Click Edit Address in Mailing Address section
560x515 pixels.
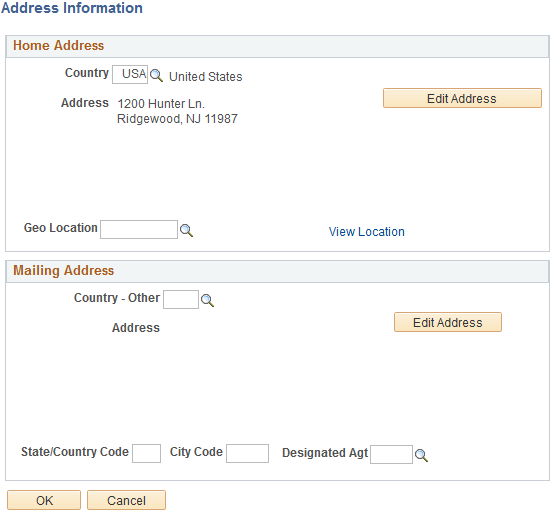pyautogui.click(x=448, y=322)
